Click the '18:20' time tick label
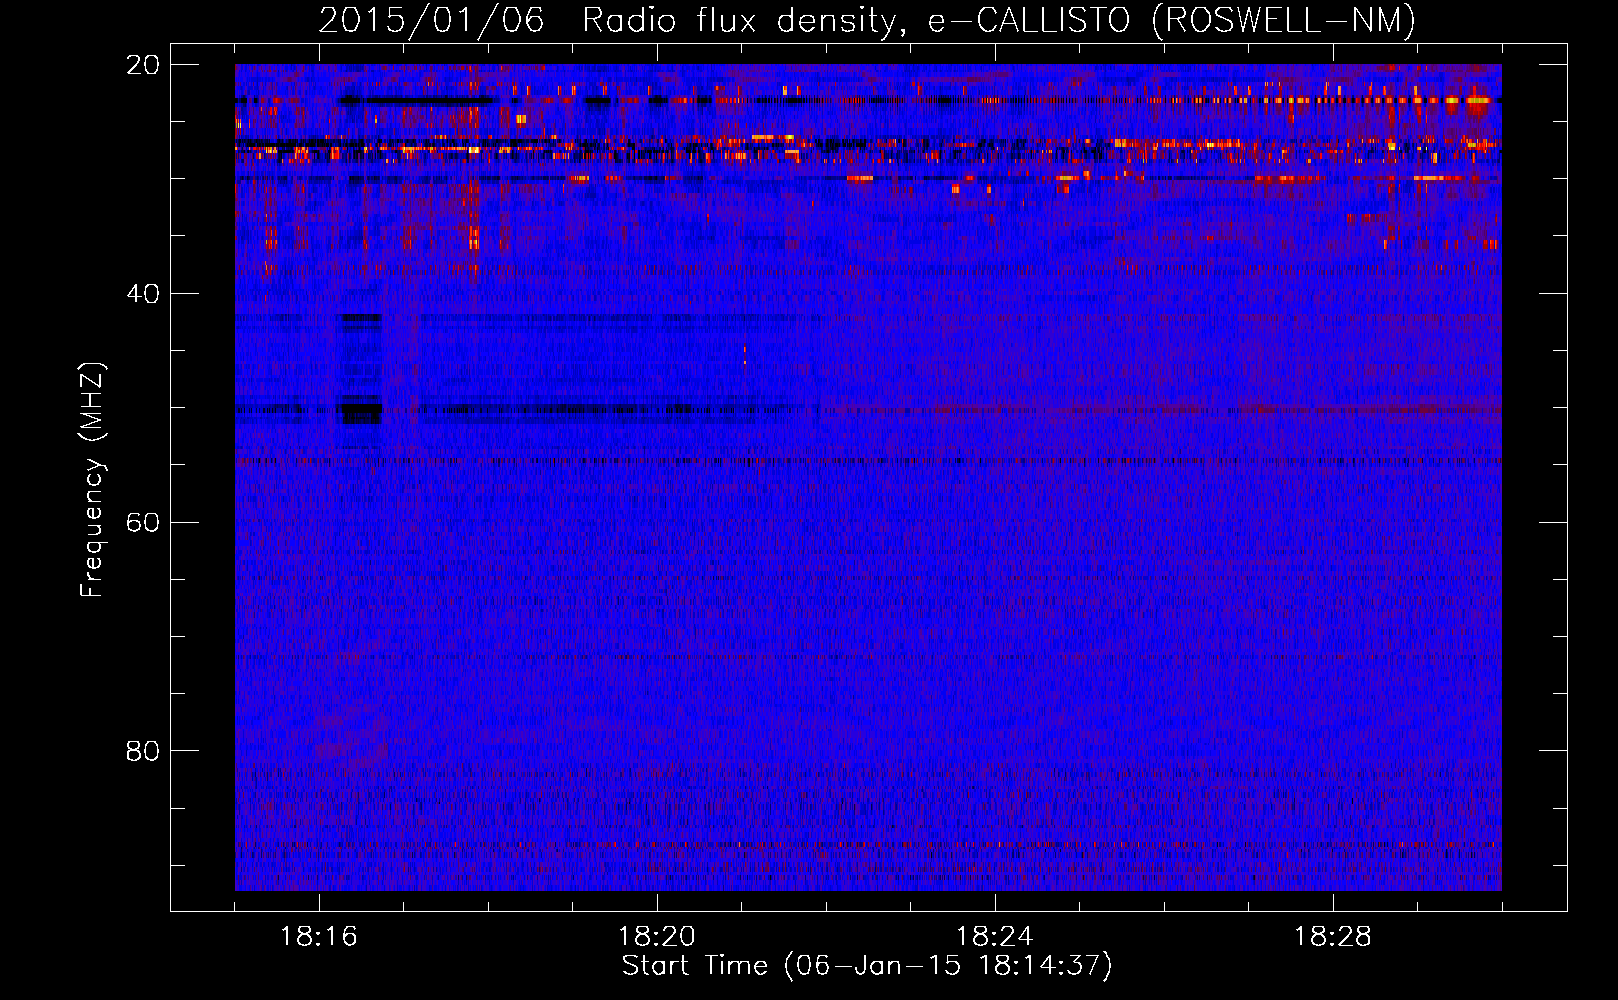 click(x=657, y=937)
